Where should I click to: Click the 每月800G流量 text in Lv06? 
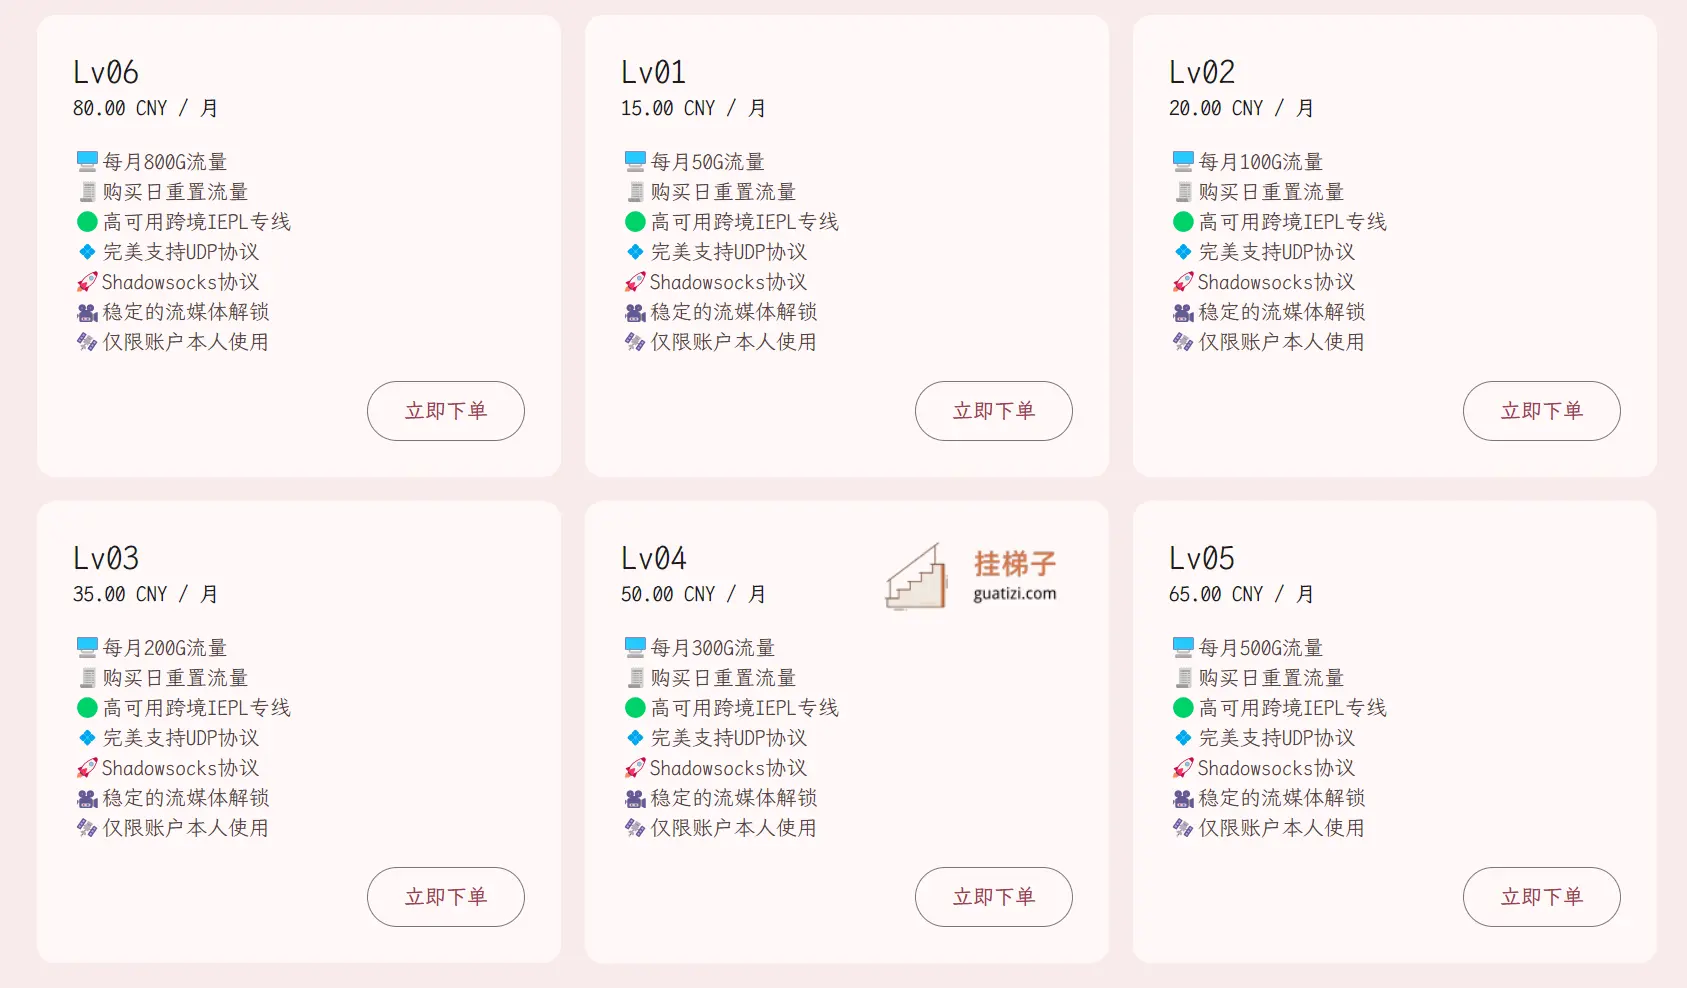point(165,162)
